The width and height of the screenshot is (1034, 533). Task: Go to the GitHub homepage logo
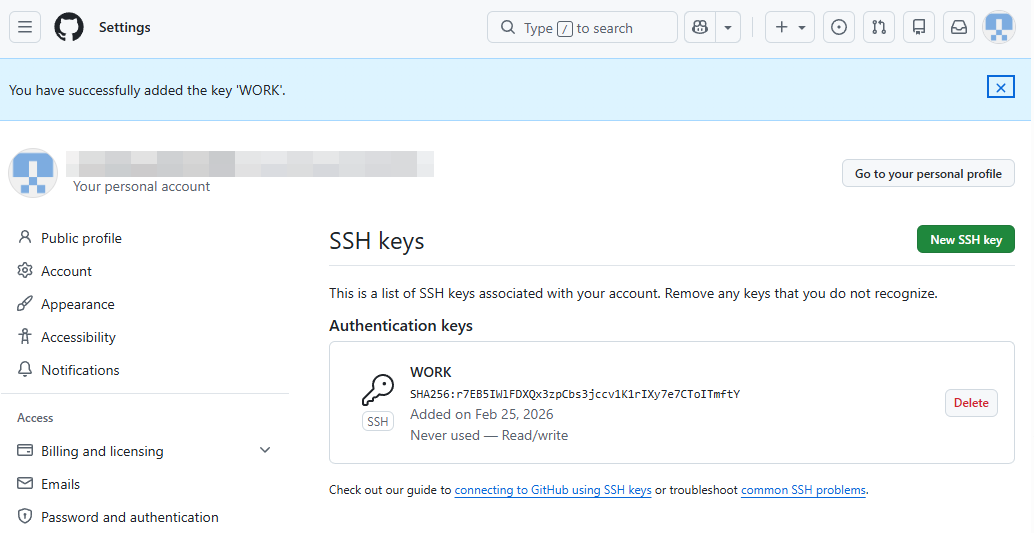(x=69, y=27)
